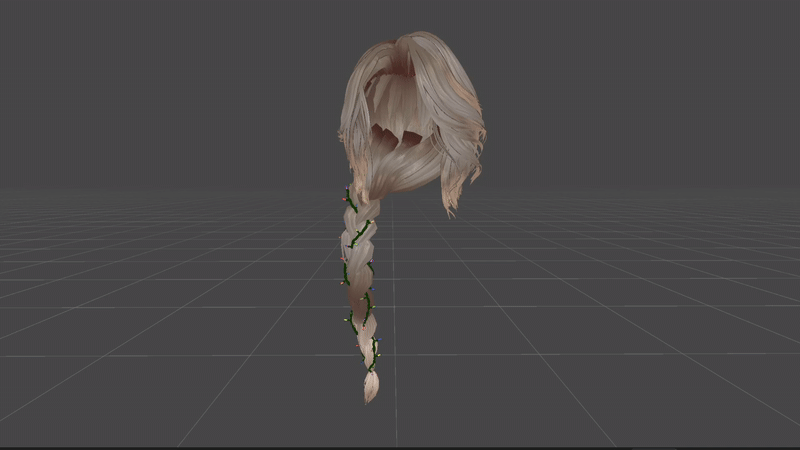Click the green vine near braid bottom

[373, 352]
